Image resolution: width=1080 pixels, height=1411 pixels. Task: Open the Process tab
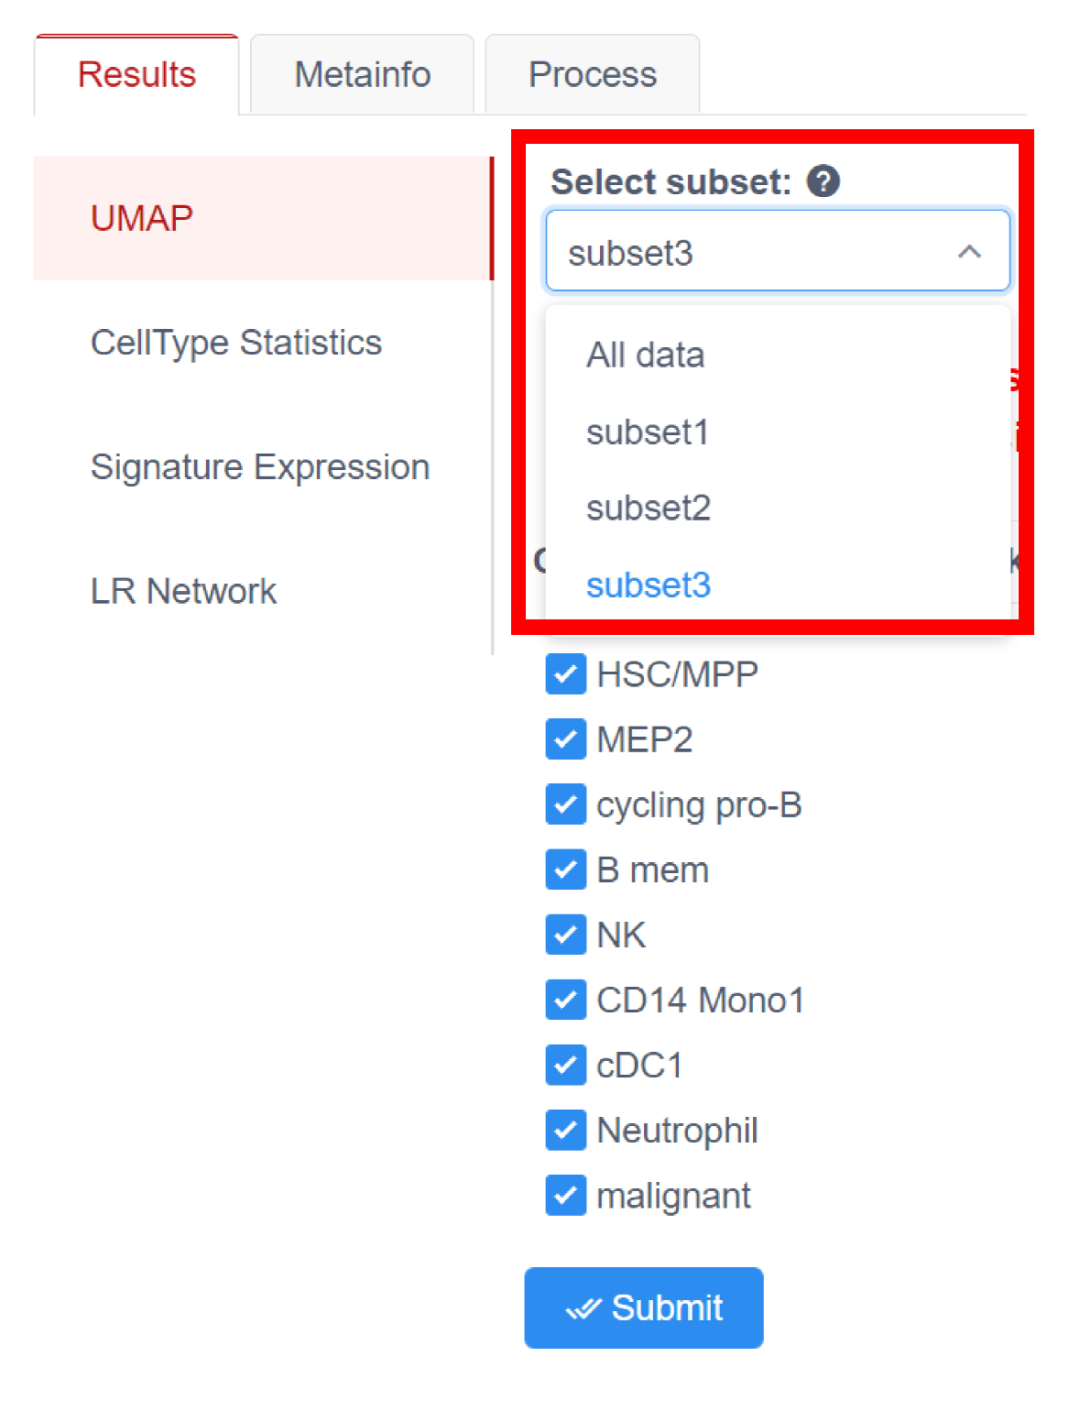(x=592, y=75)
